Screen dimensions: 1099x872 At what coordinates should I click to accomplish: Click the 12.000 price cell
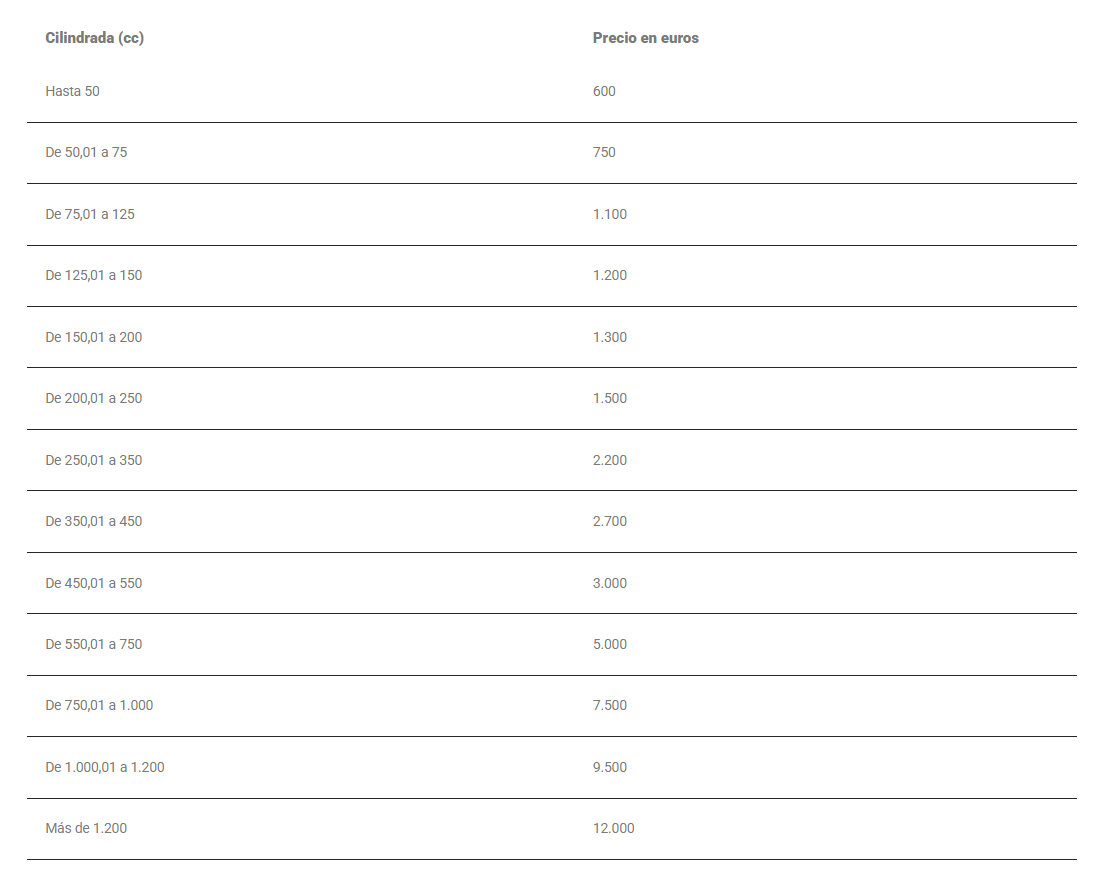click(613, 828)
